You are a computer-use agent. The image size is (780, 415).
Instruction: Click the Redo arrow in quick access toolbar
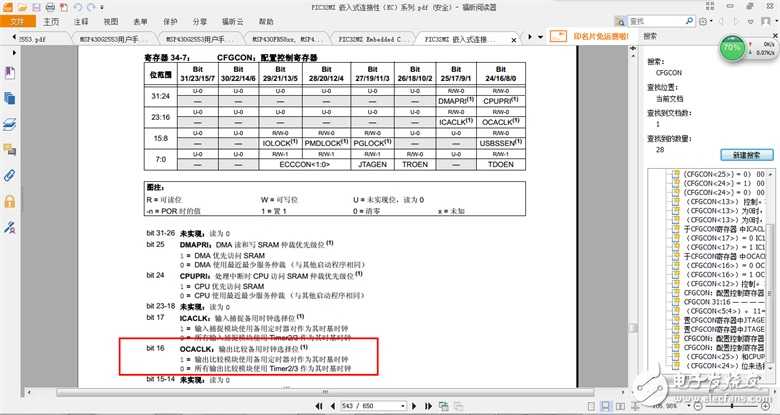click(x=91, y=7)
